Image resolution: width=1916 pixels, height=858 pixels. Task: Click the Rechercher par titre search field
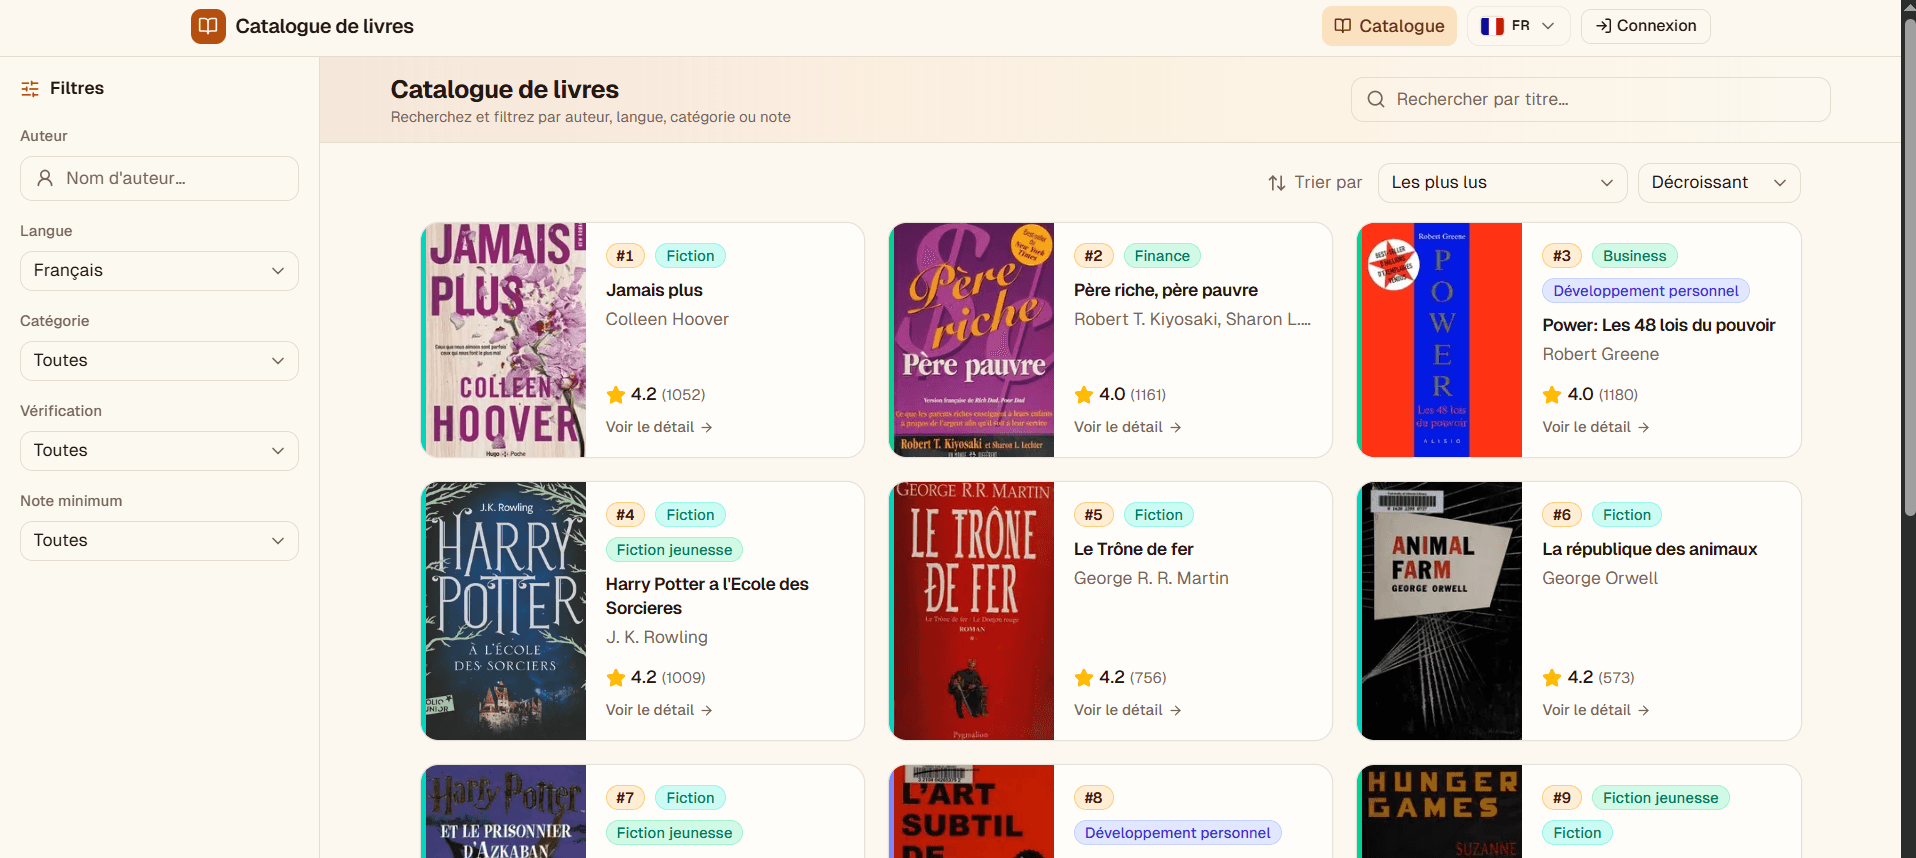[x=1590, y=99]
